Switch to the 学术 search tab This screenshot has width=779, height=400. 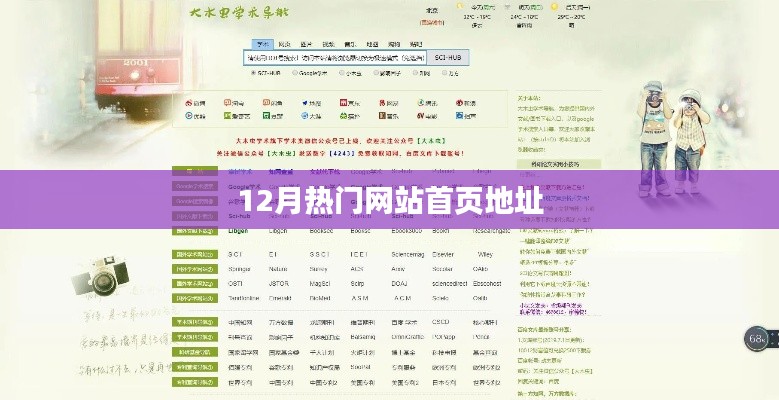point(263,45)
